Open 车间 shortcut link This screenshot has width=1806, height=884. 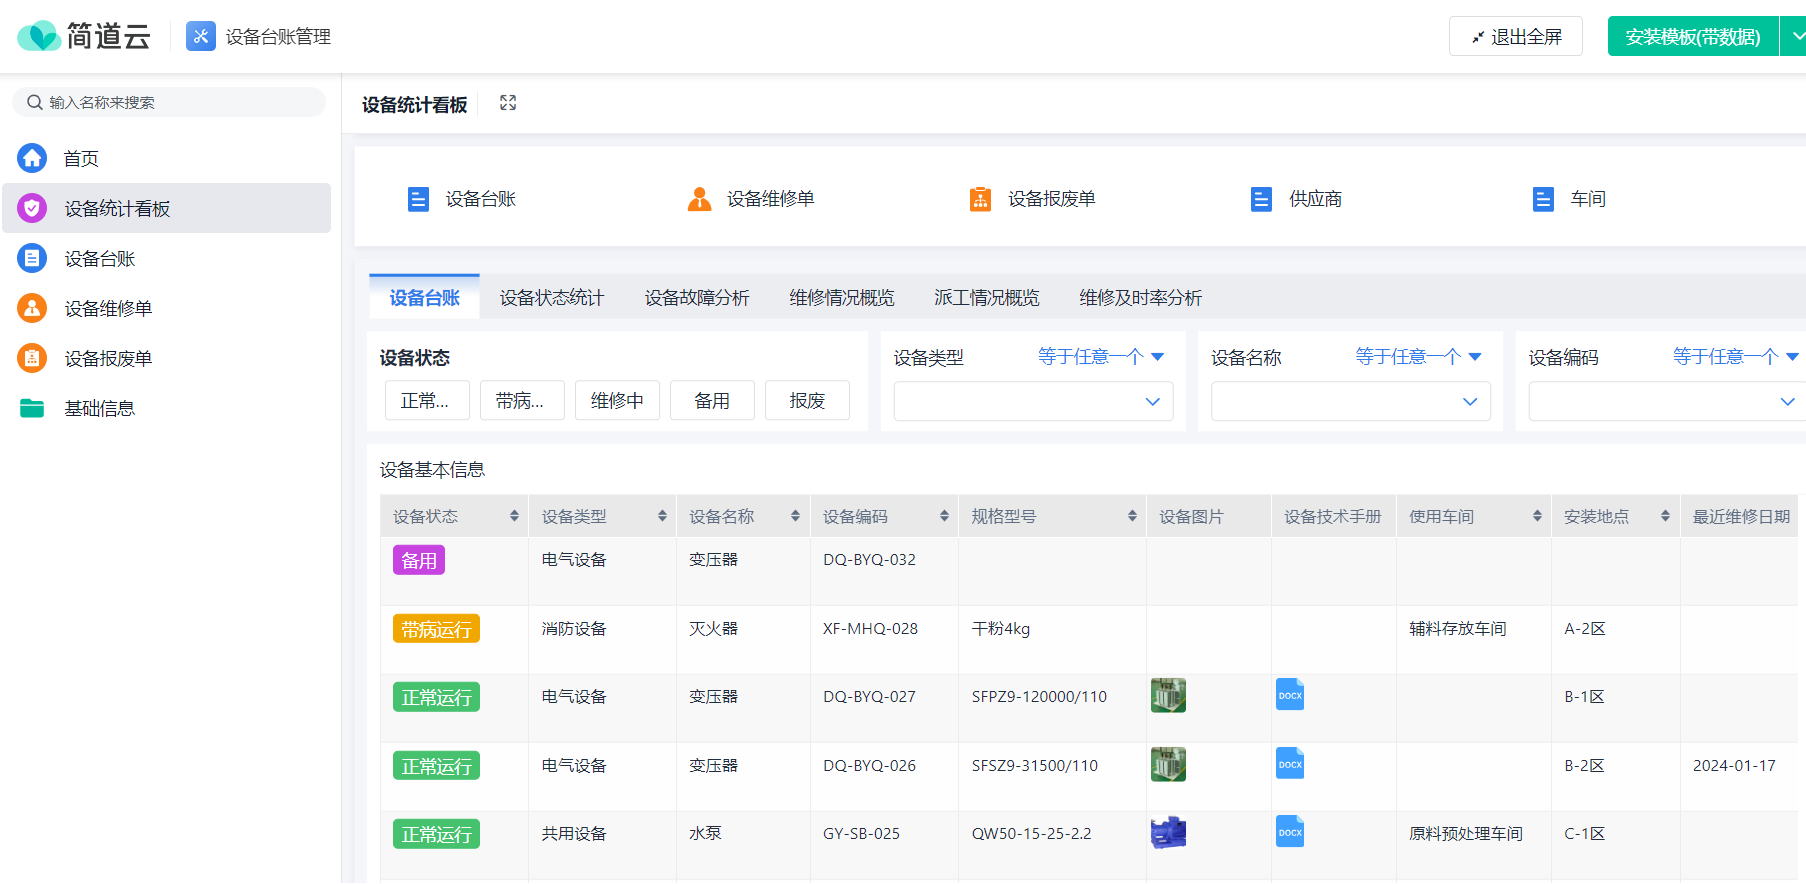click(x=1588, y=199)
